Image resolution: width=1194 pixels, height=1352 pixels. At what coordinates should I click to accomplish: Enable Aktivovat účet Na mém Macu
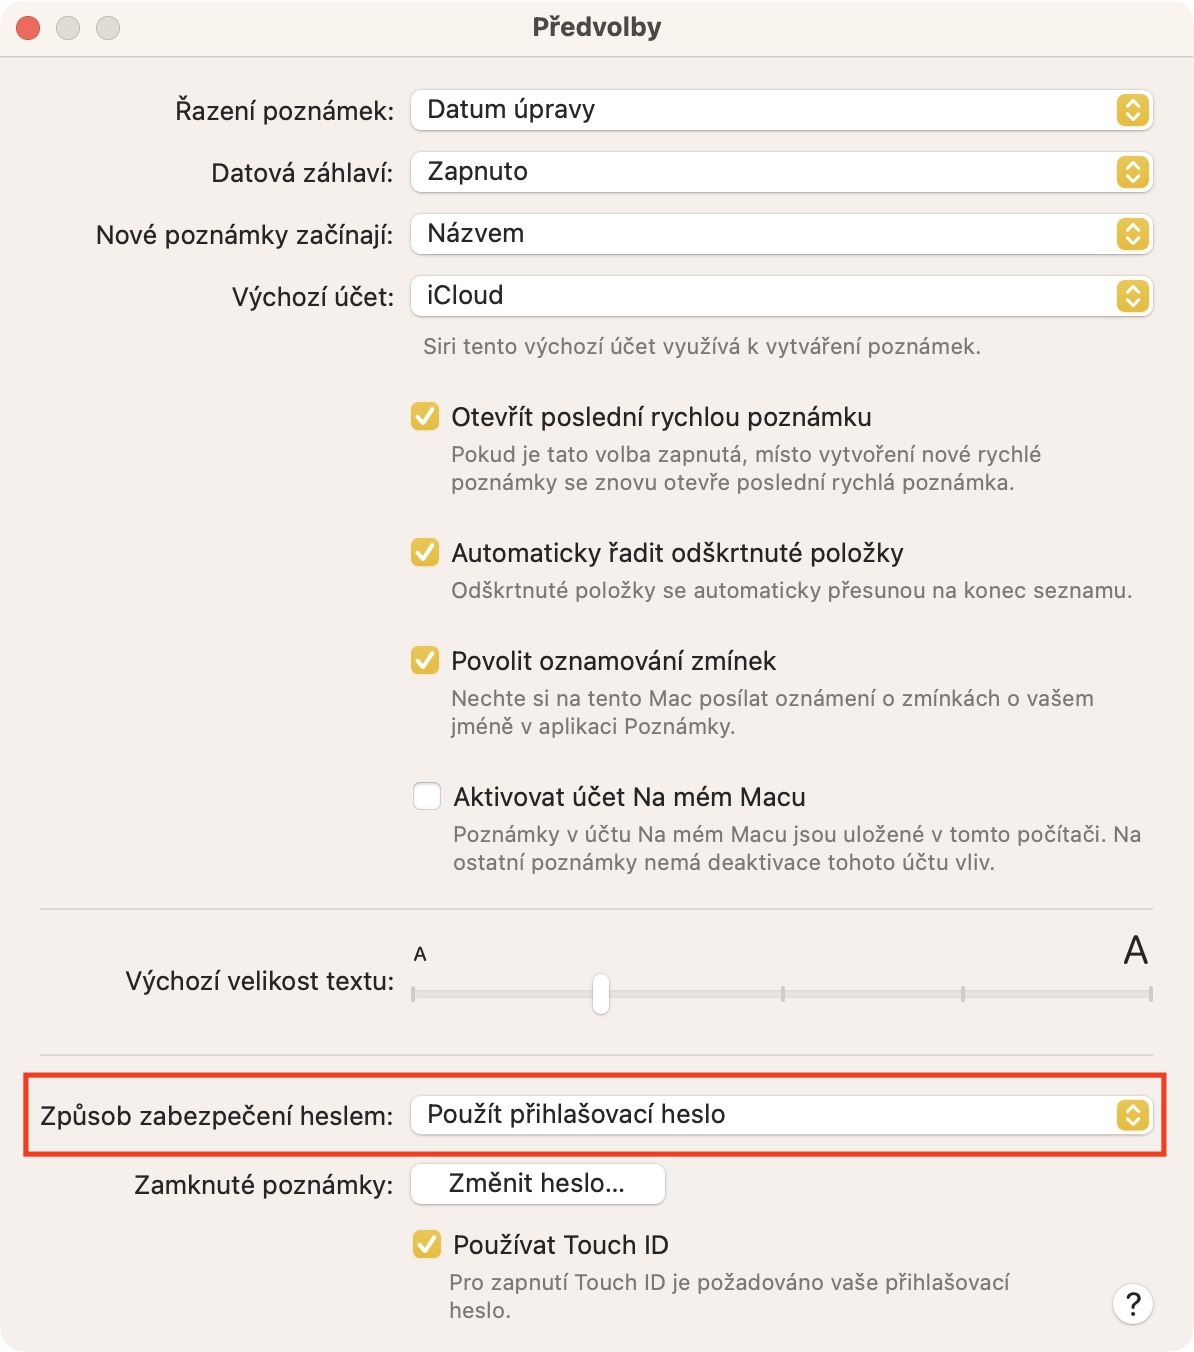427,796
